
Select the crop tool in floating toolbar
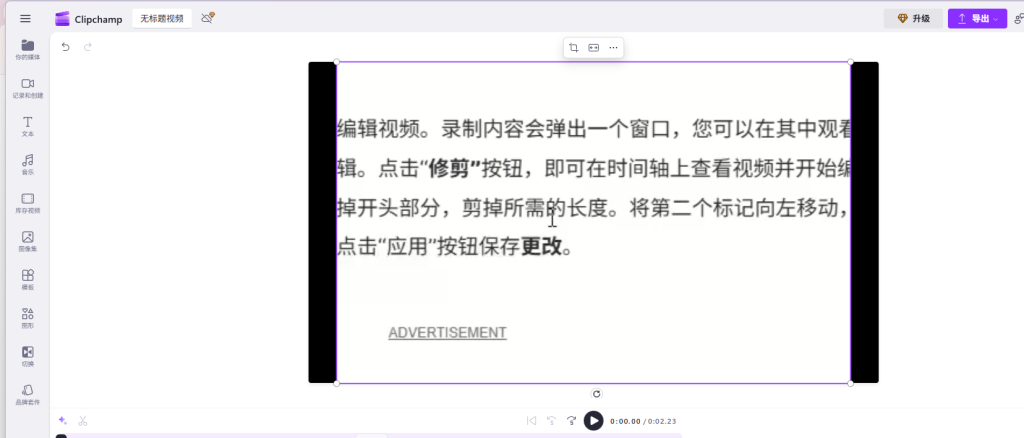tap(573, 48)
